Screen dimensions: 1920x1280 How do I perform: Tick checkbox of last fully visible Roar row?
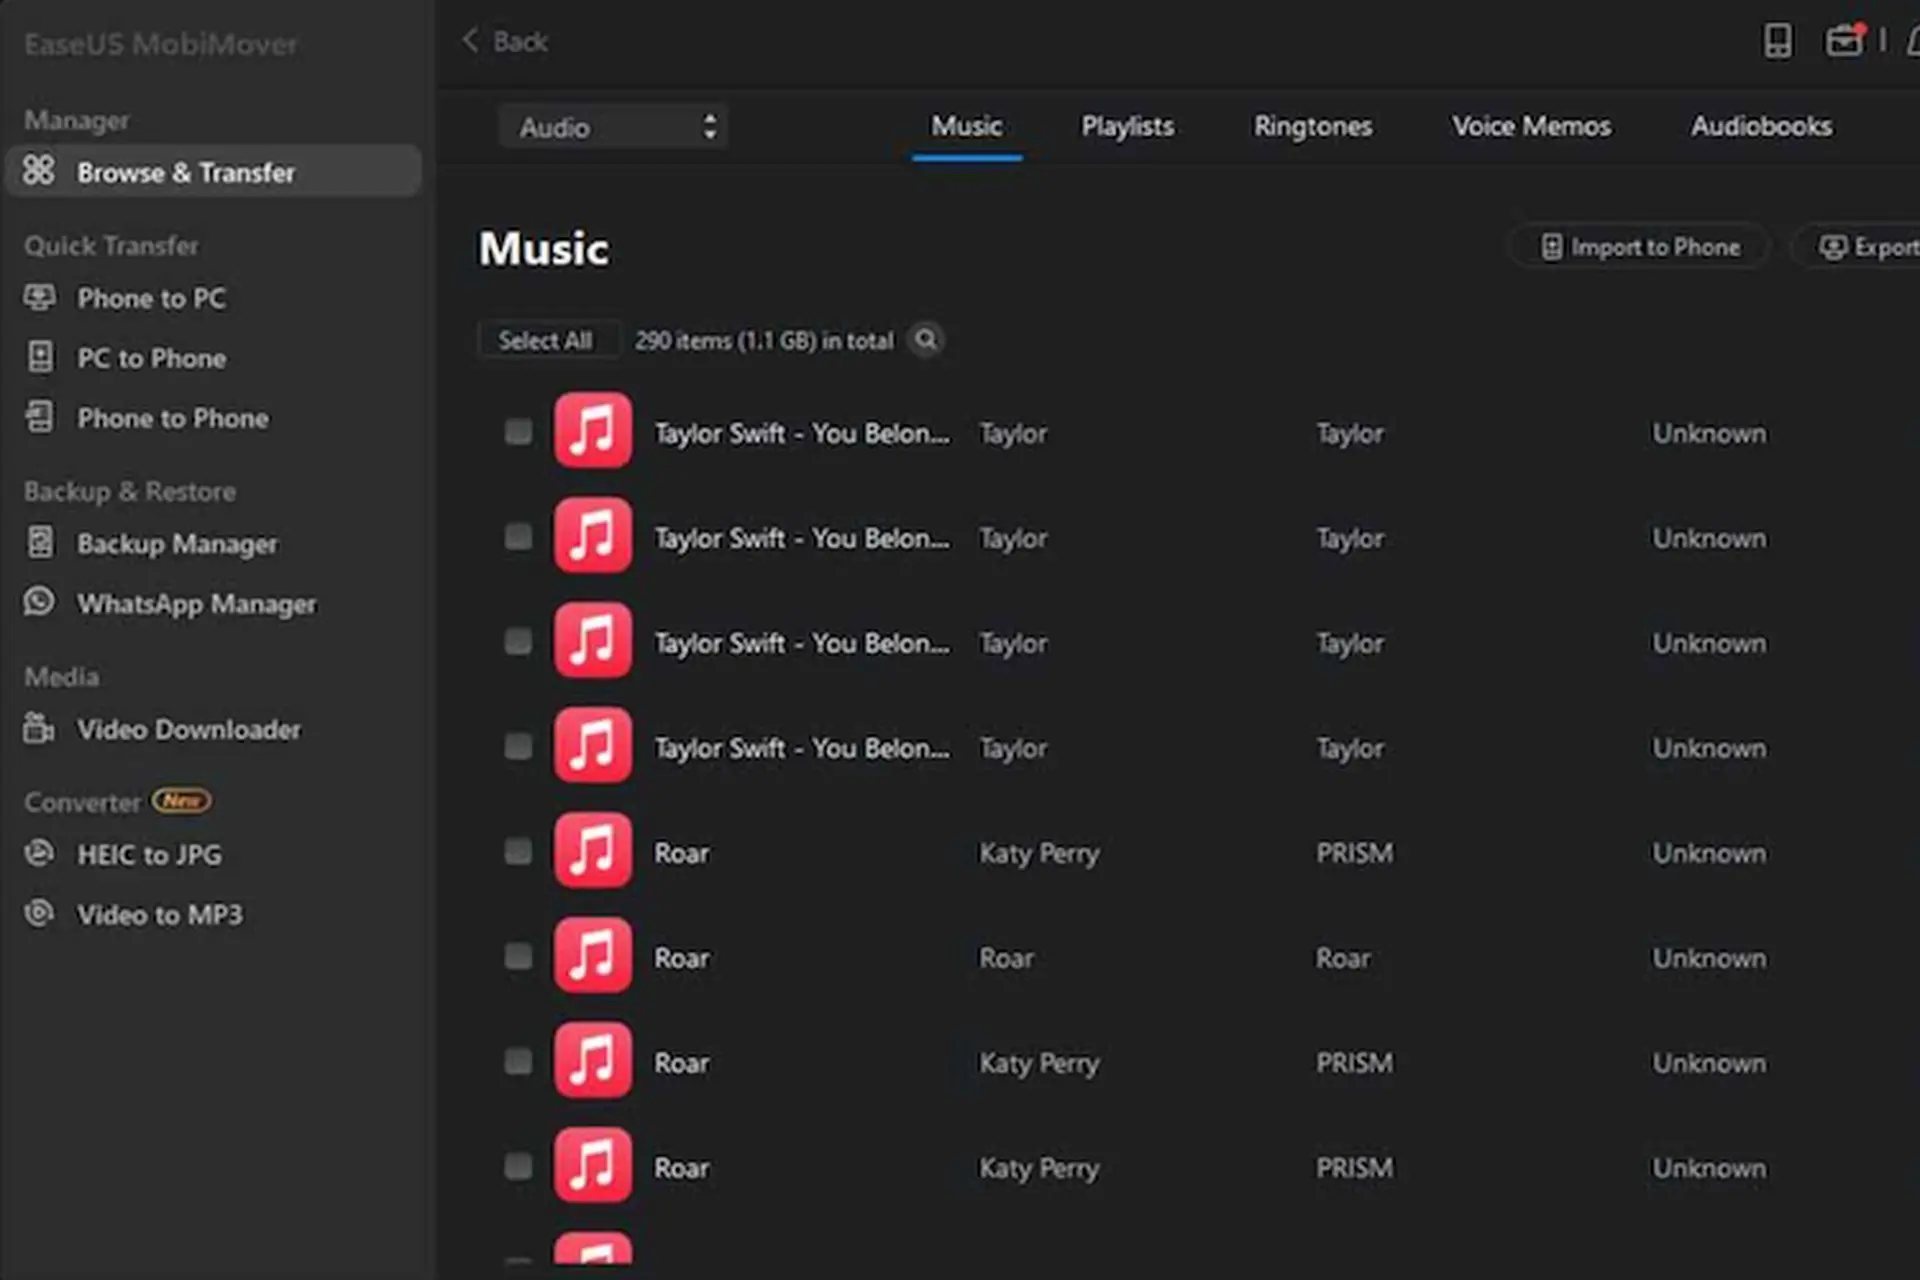(518, 1166)
